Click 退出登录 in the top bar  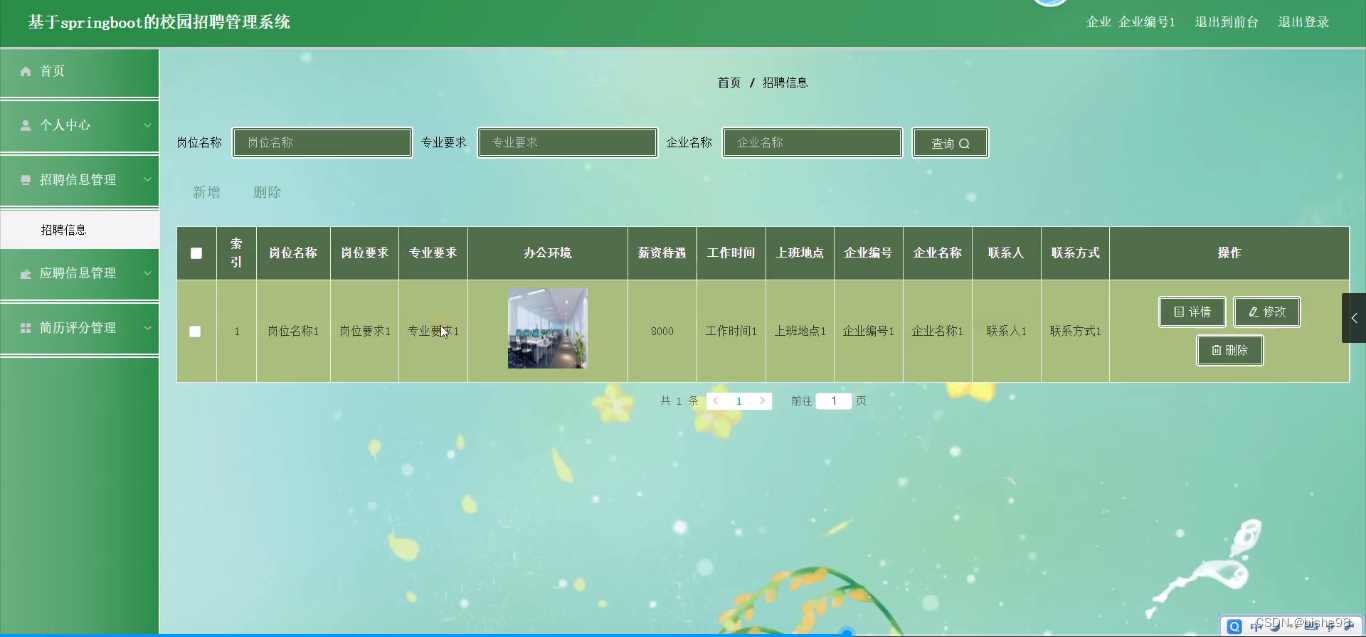pos(1303,20)
